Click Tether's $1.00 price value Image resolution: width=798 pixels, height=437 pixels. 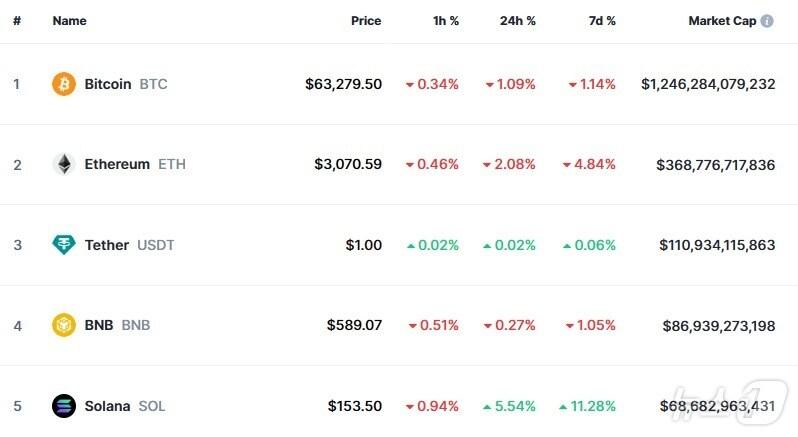[364, 245]
